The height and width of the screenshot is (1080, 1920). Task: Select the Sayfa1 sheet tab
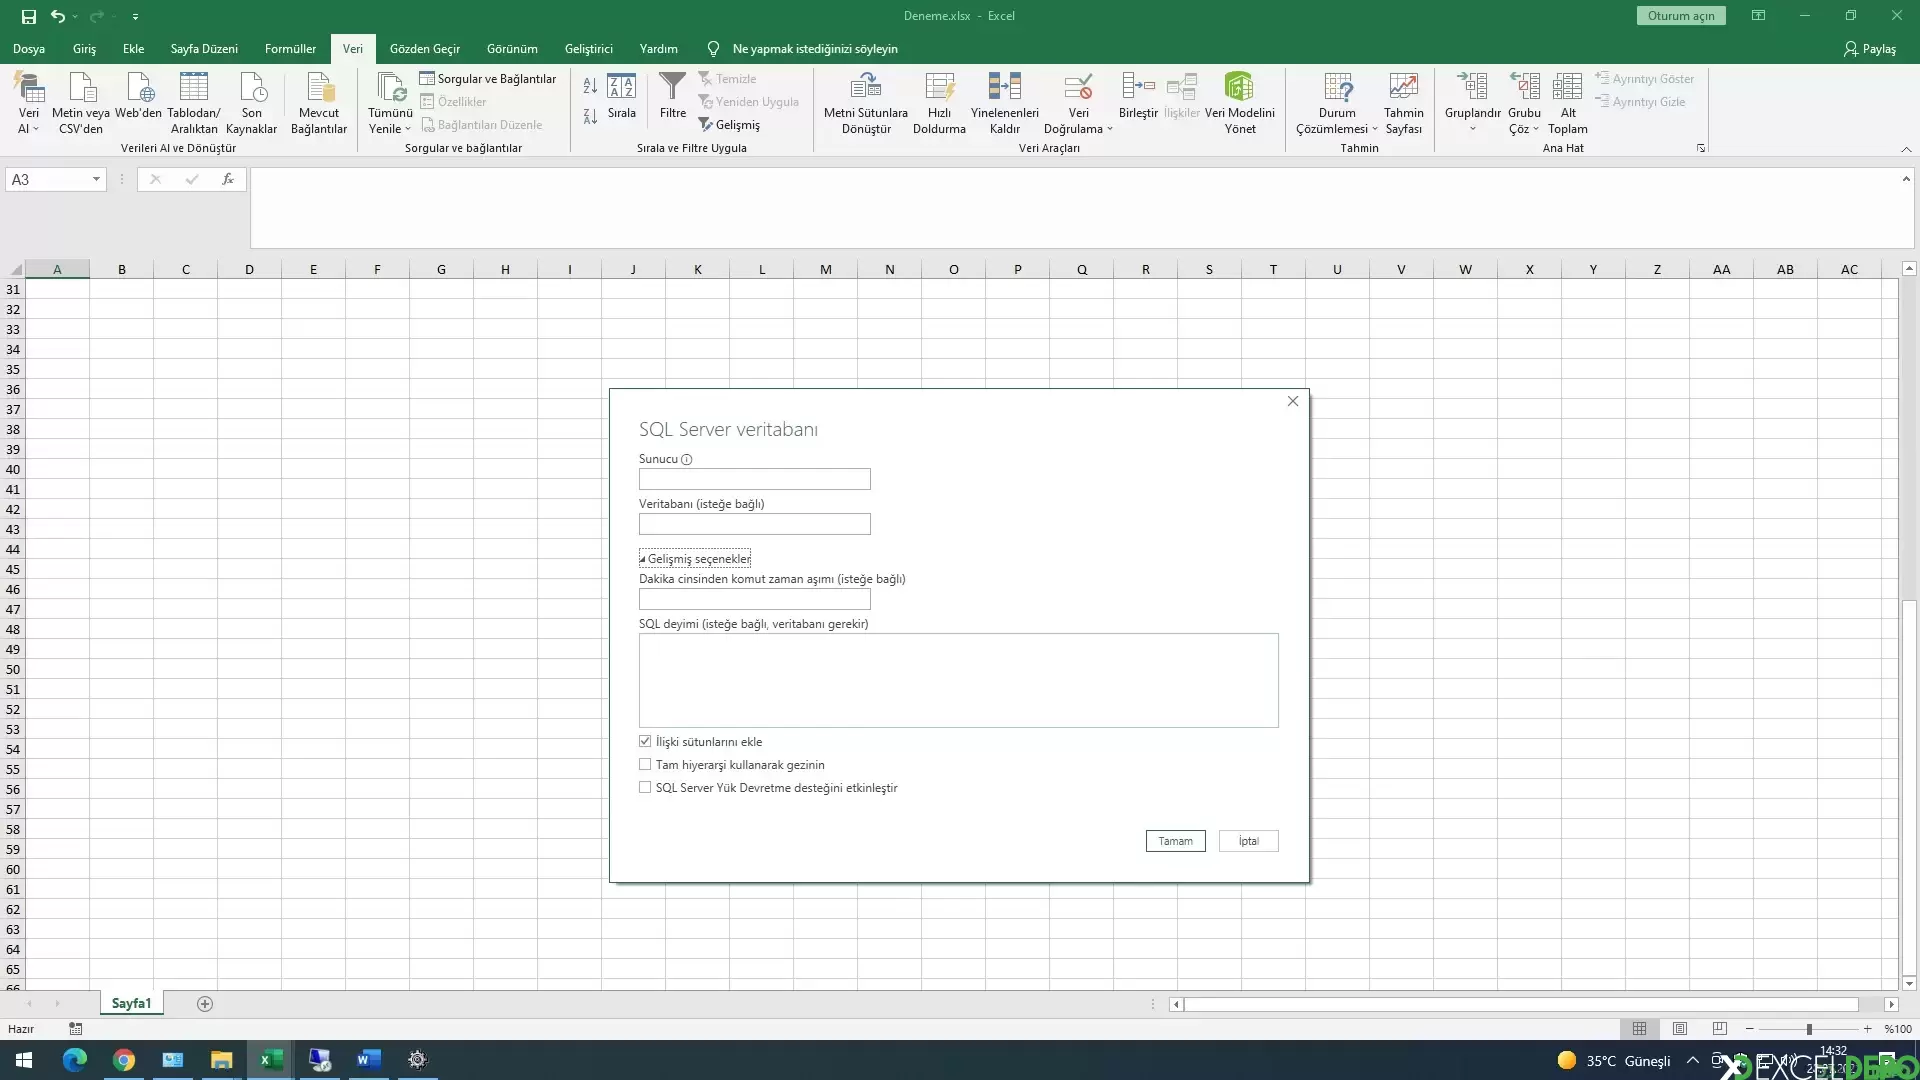[x=131, y=1004]
